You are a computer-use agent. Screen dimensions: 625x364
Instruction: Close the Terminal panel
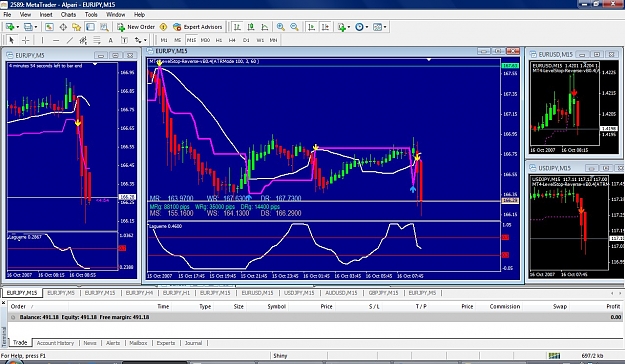click(x=3, y=303)
